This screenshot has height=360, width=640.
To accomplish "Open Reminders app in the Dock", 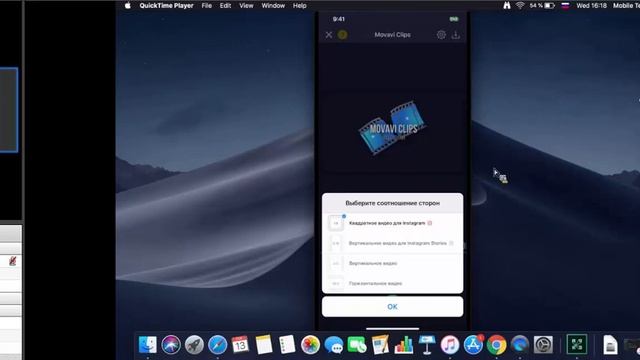I will point(287,345).
